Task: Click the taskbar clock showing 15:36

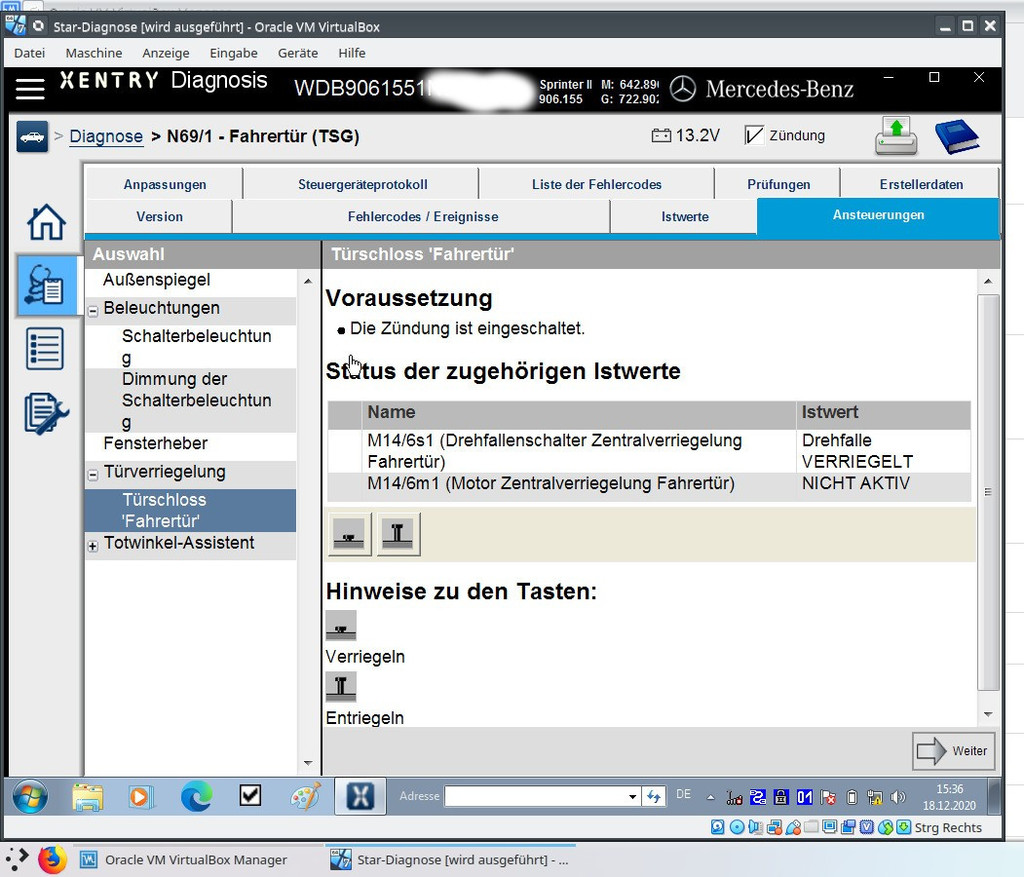Action: coord(949,797)
